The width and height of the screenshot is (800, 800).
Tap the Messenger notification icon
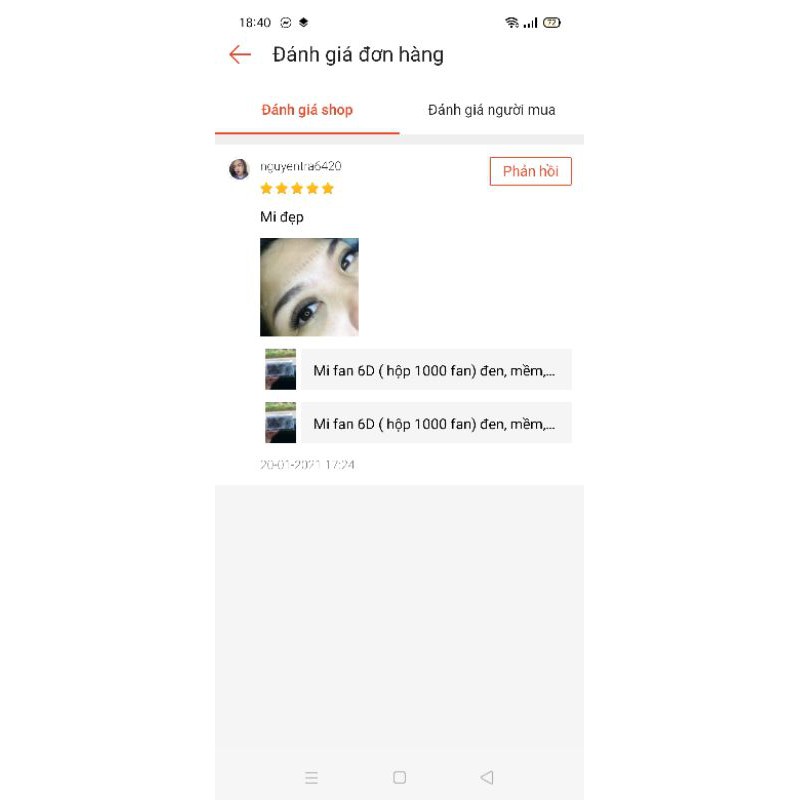(286, 22)
